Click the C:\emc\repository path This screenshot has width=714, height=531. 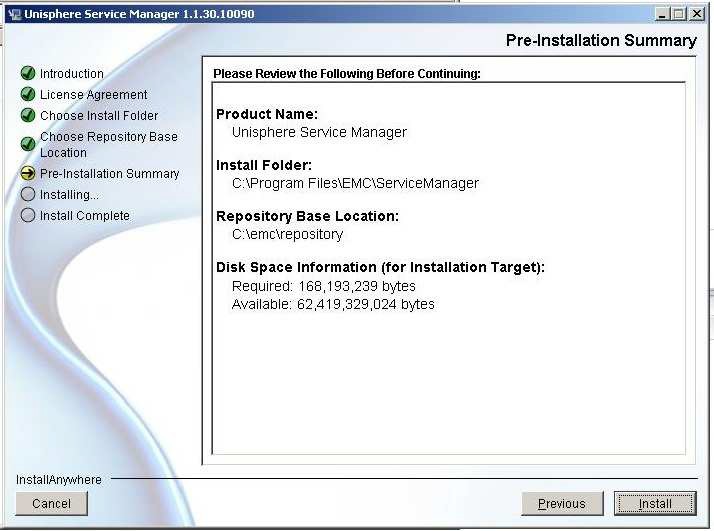click(x=287, y=234)
